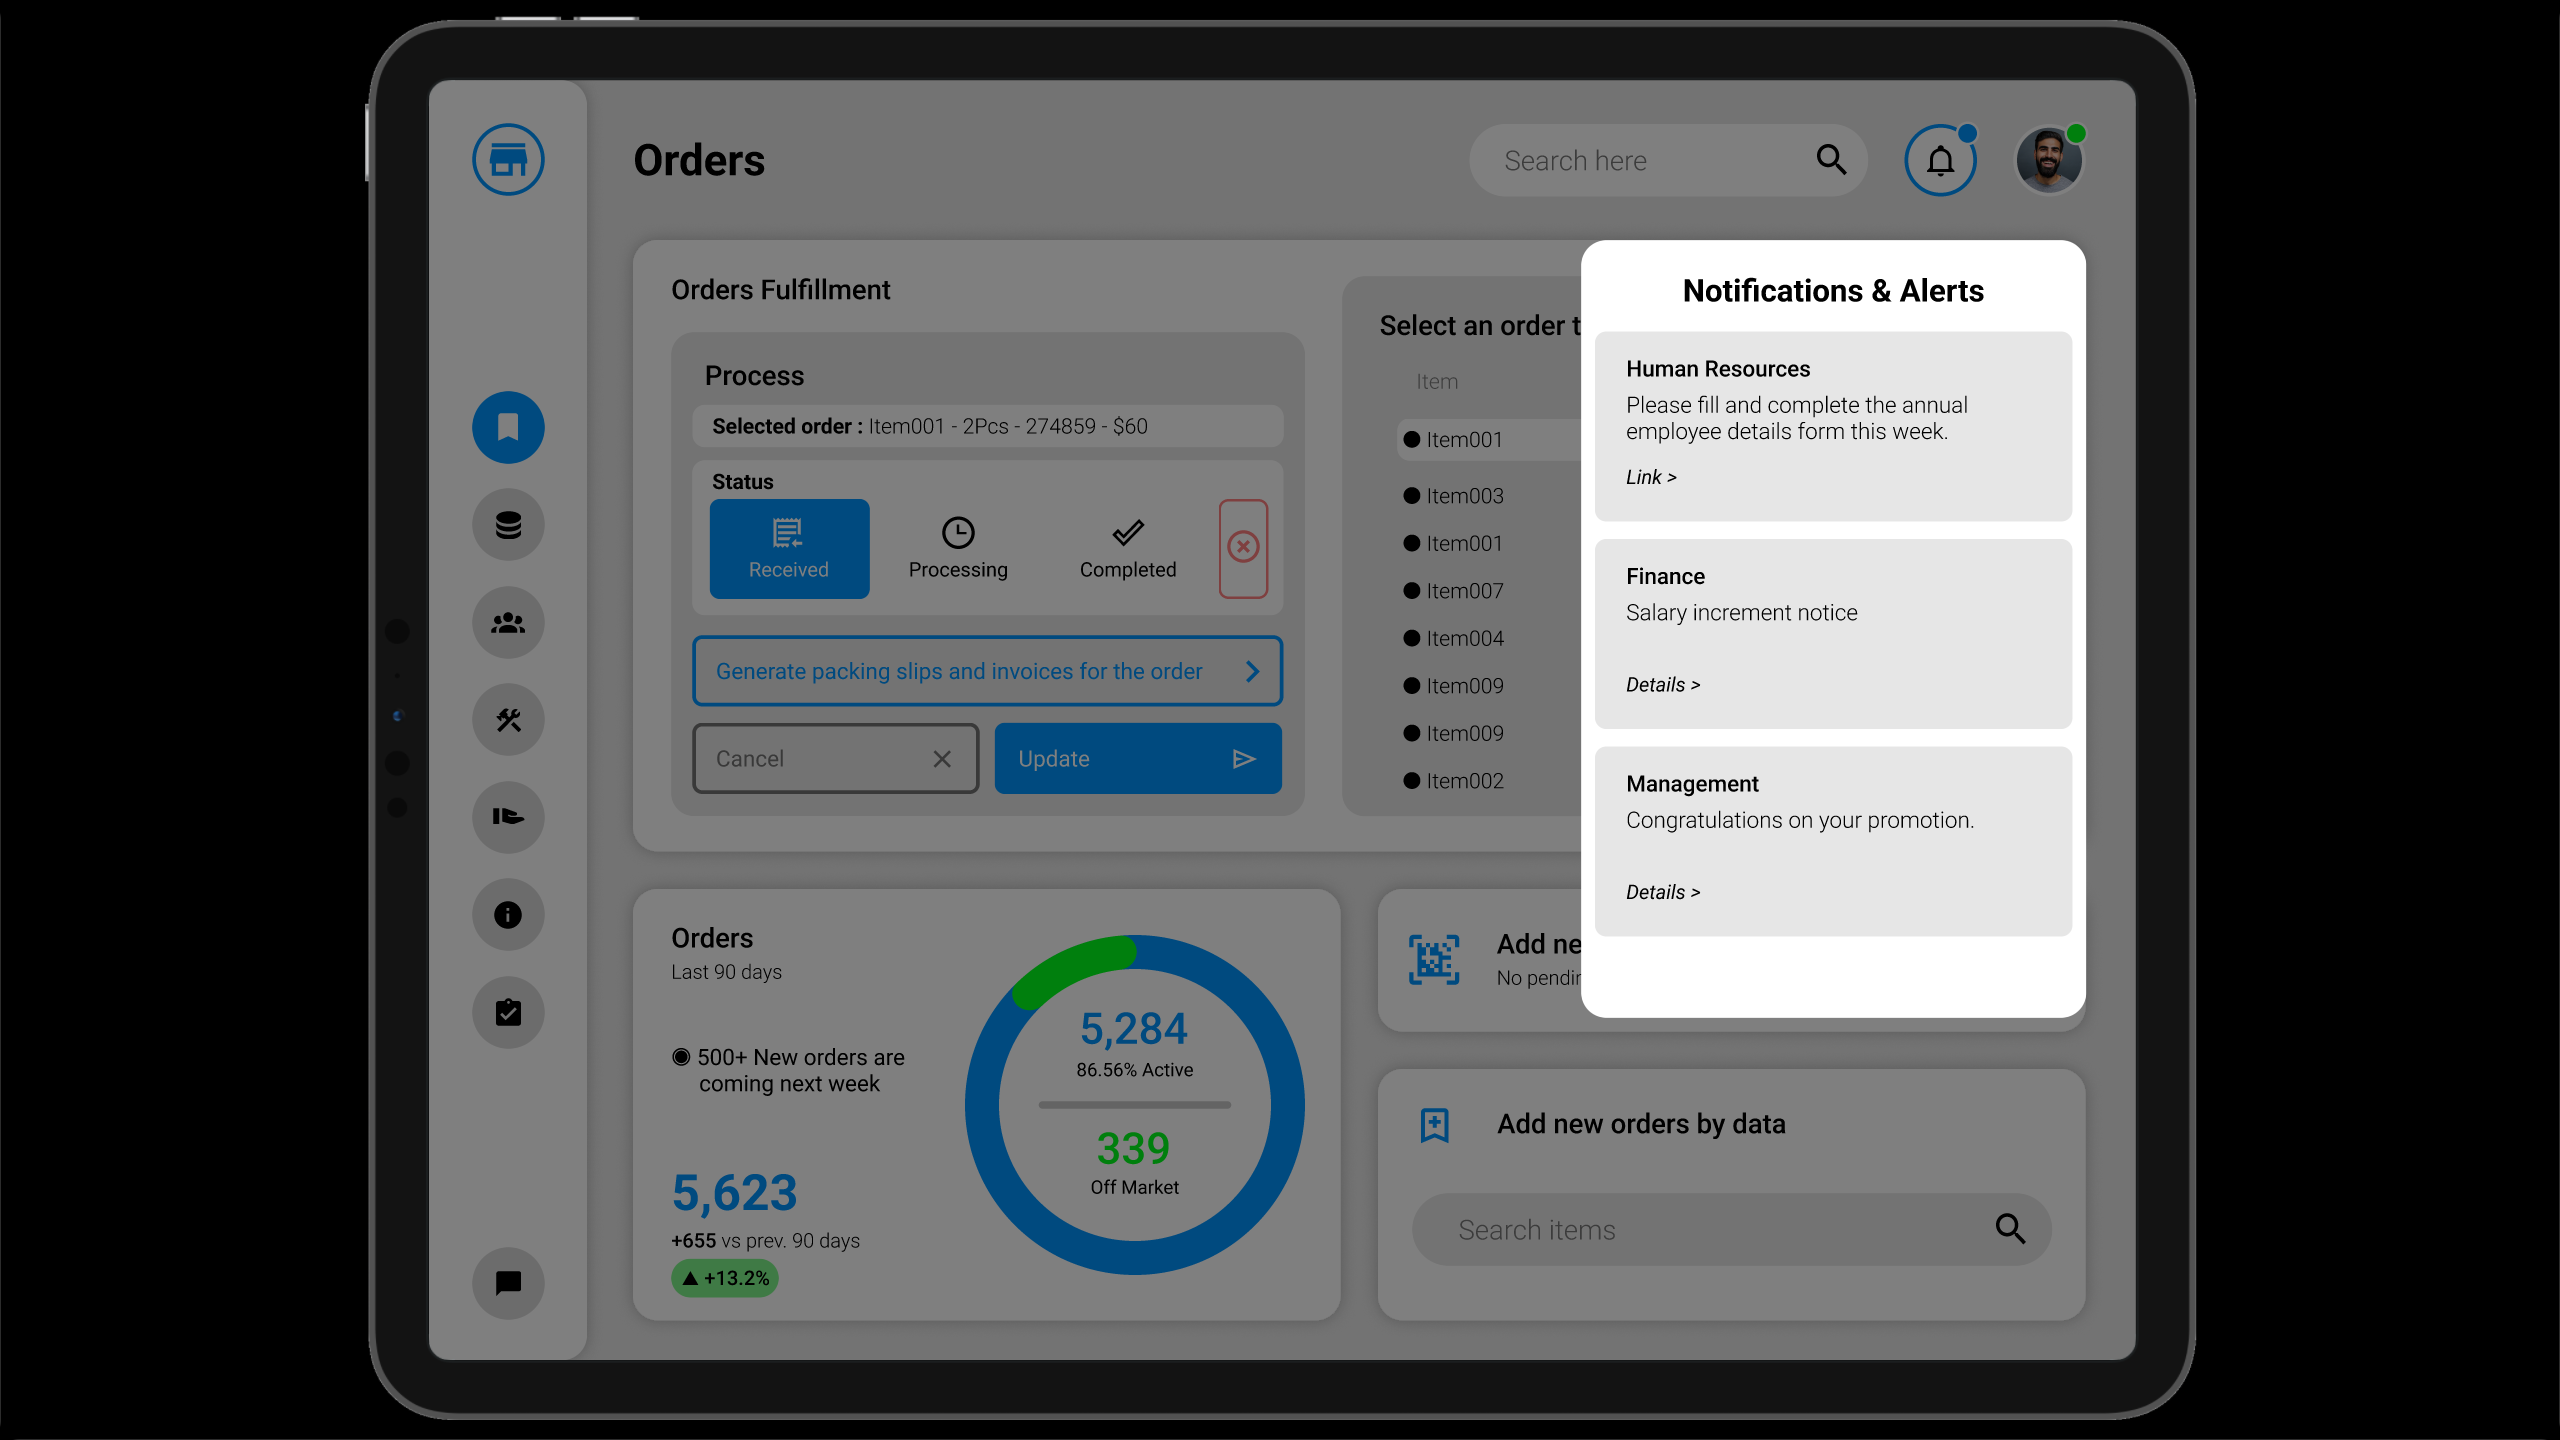Click the Update button
This screenshot has width=2560, height=1440.
[x=1137, y=758]
